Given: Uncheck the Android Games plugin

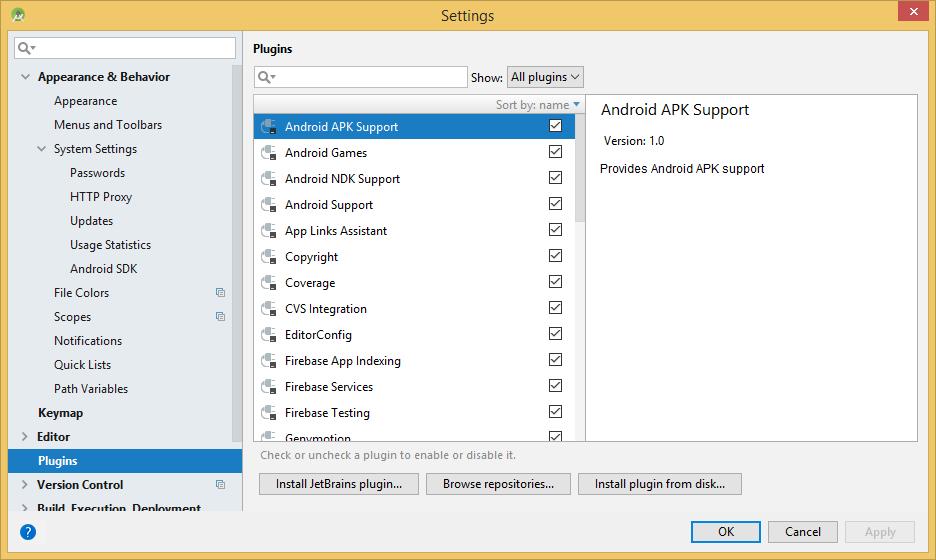Looking at the screenshot, I should tap(555, 152).
